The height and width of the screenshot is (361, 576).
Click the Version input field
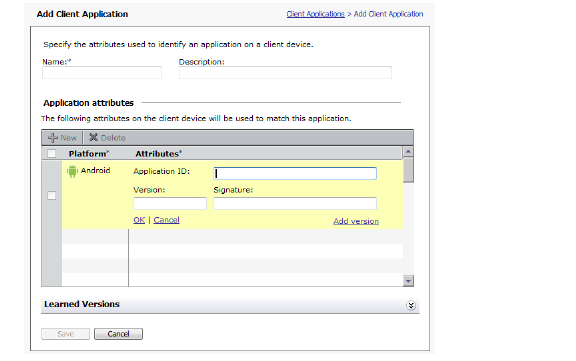point(170,203)
